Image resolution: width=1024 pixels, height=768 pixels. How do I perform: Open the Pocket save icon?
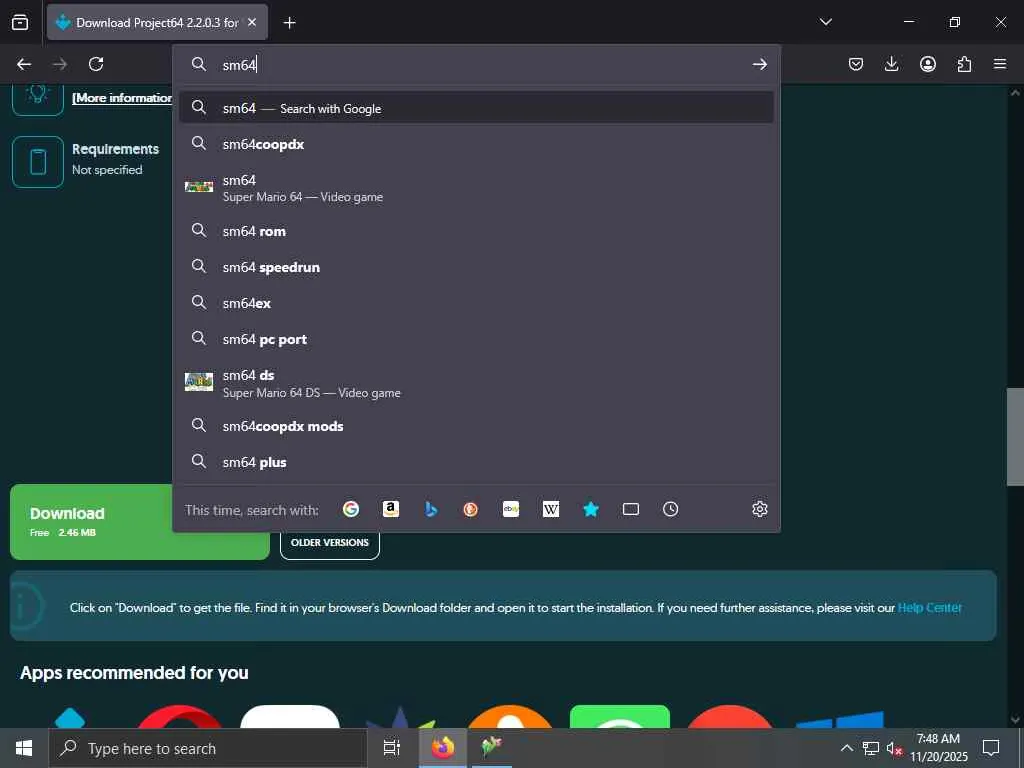point(856,64)
